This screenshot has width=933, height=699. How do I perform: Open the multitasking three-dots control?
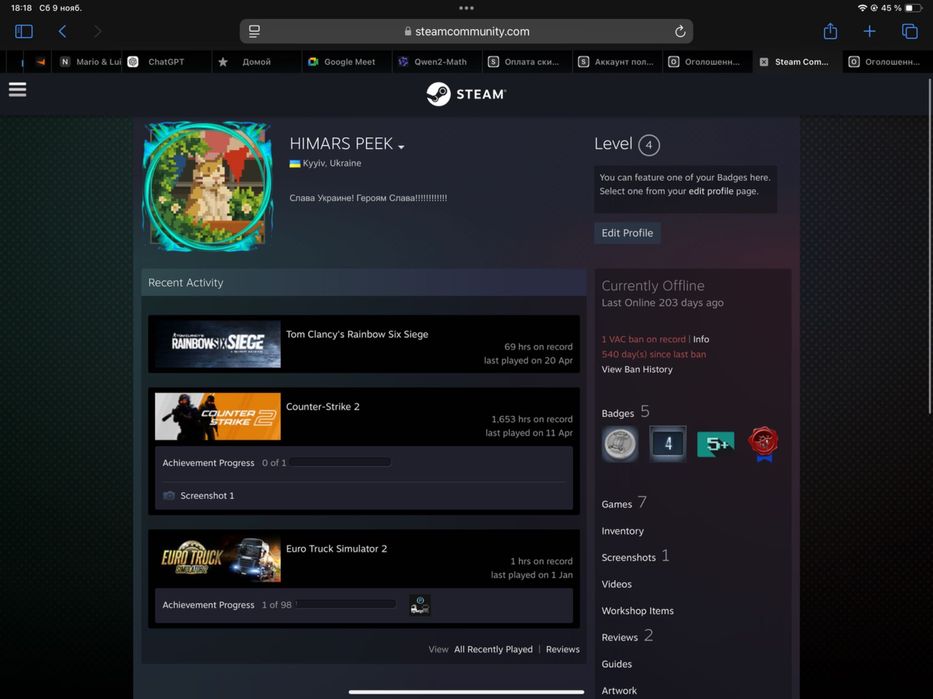pyautogui.click(x=466, y=8)
